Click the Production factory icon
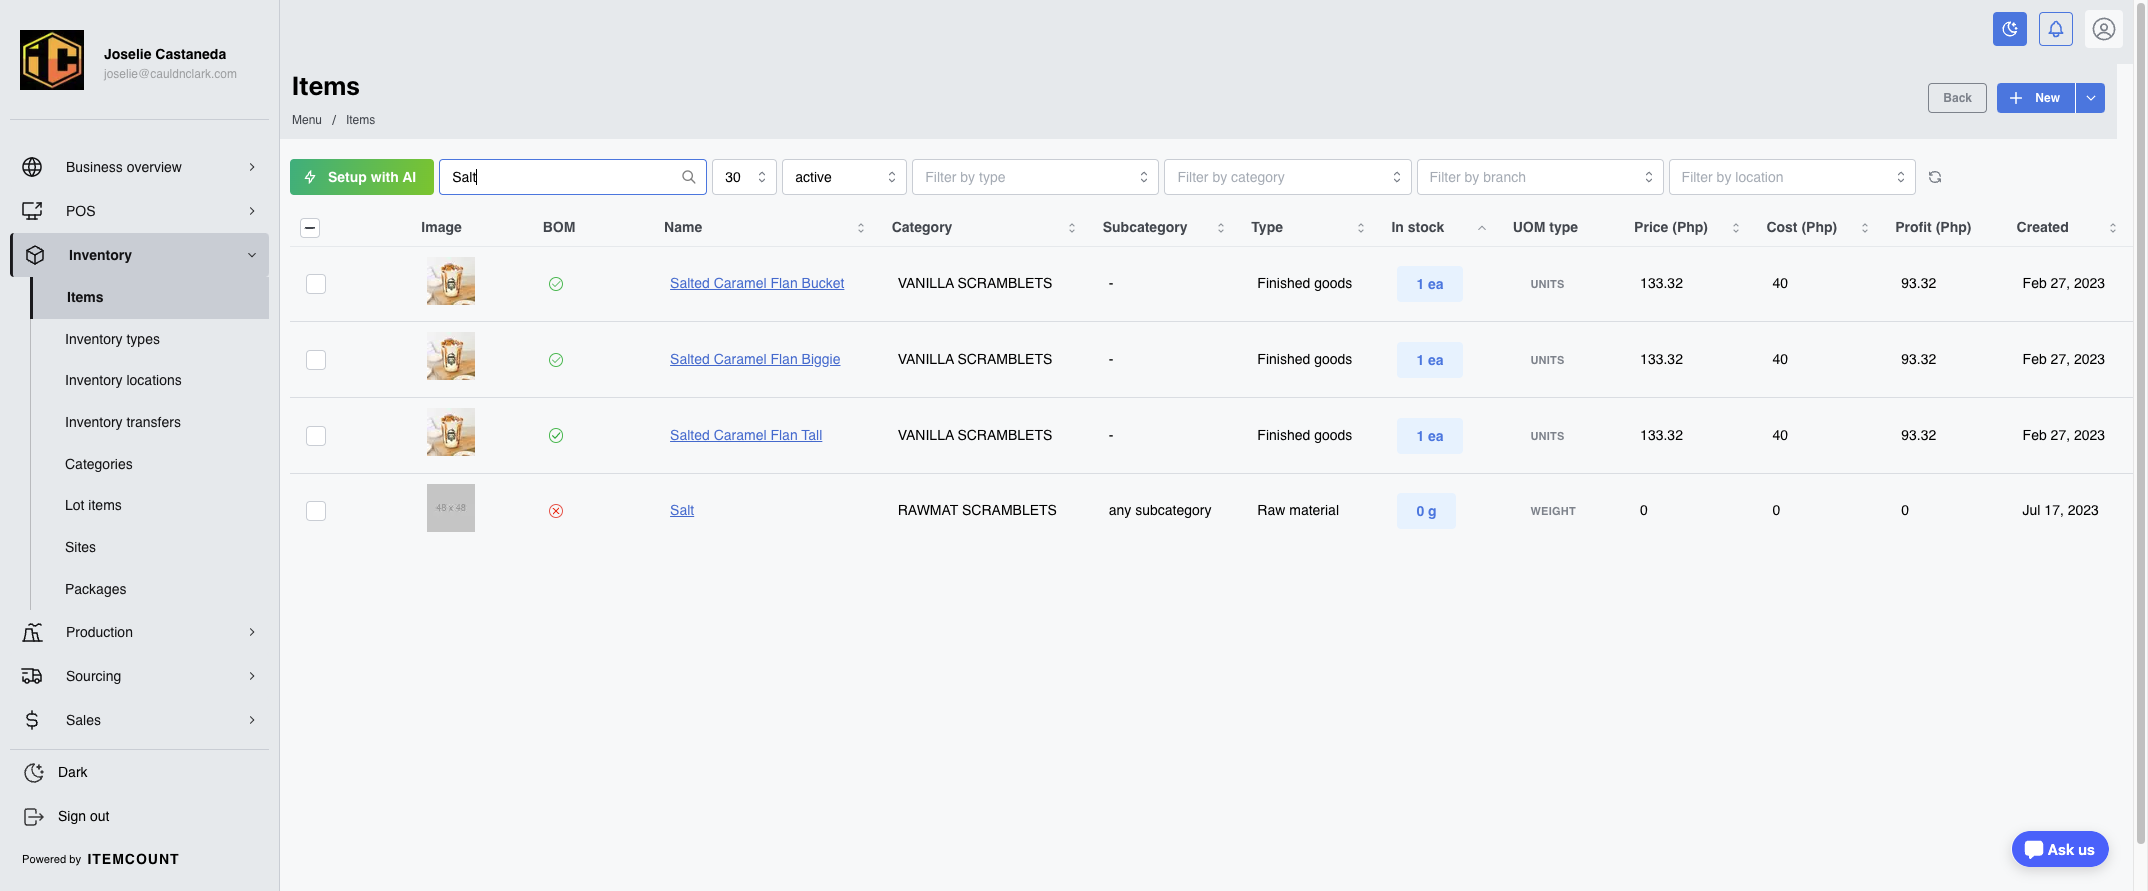The width and height of the screenshot is (2148, 891). point(32,632)
